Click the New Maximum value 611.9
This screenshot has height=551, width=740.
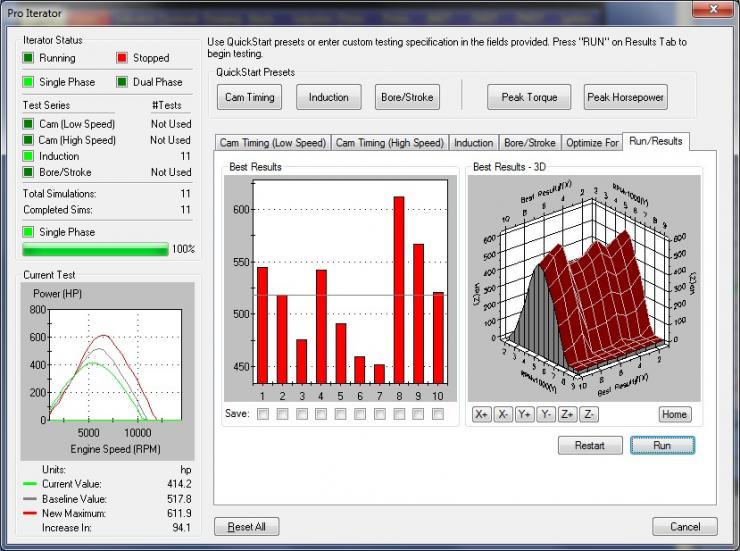pos(179,513)
